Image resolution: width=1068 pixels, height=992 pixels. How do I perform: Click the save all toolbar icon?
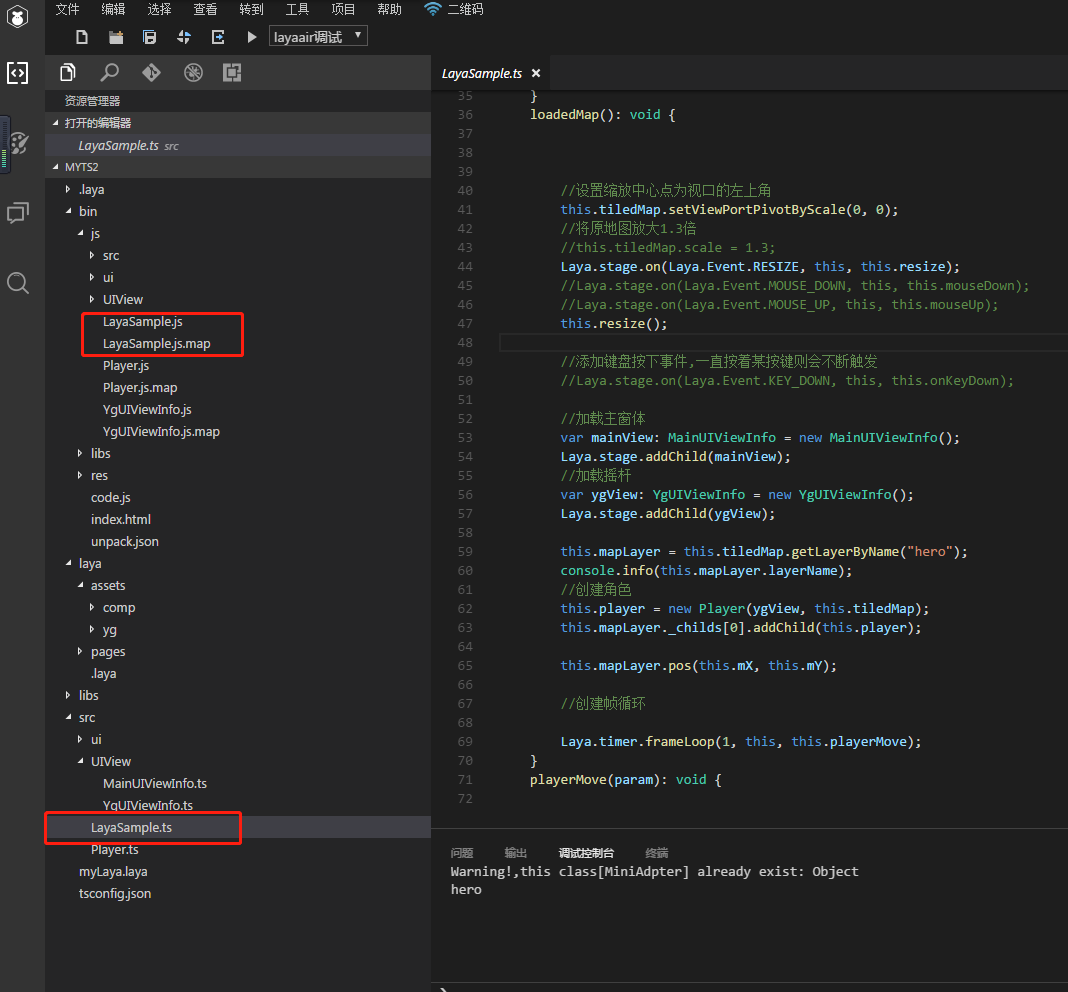point(150,37)
